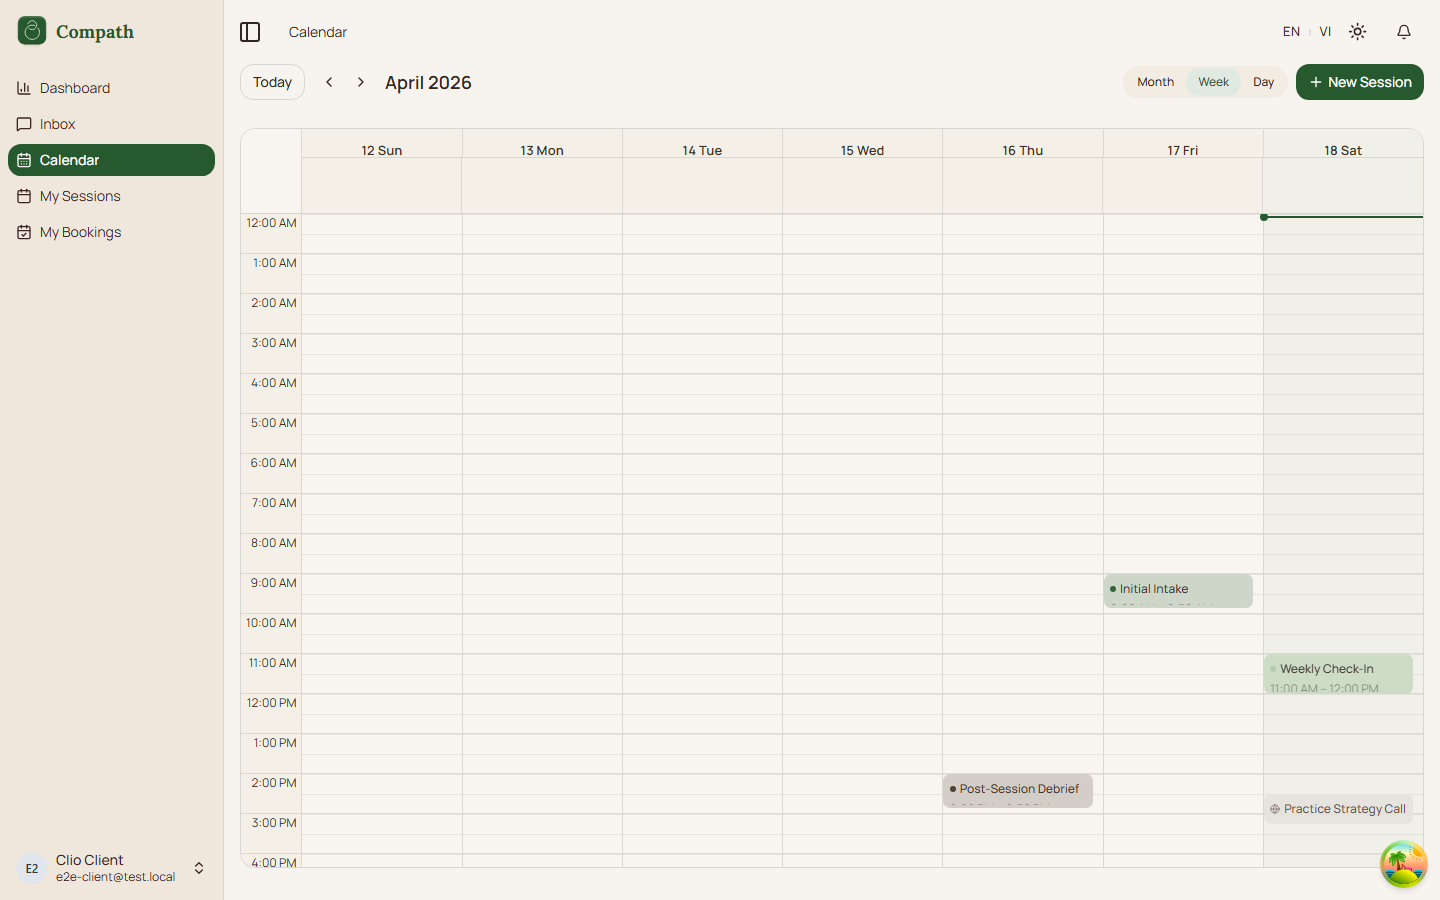Open the Weekly Check-In event
This screenshot has height=900, width=1440.
tap(1338, 674)
